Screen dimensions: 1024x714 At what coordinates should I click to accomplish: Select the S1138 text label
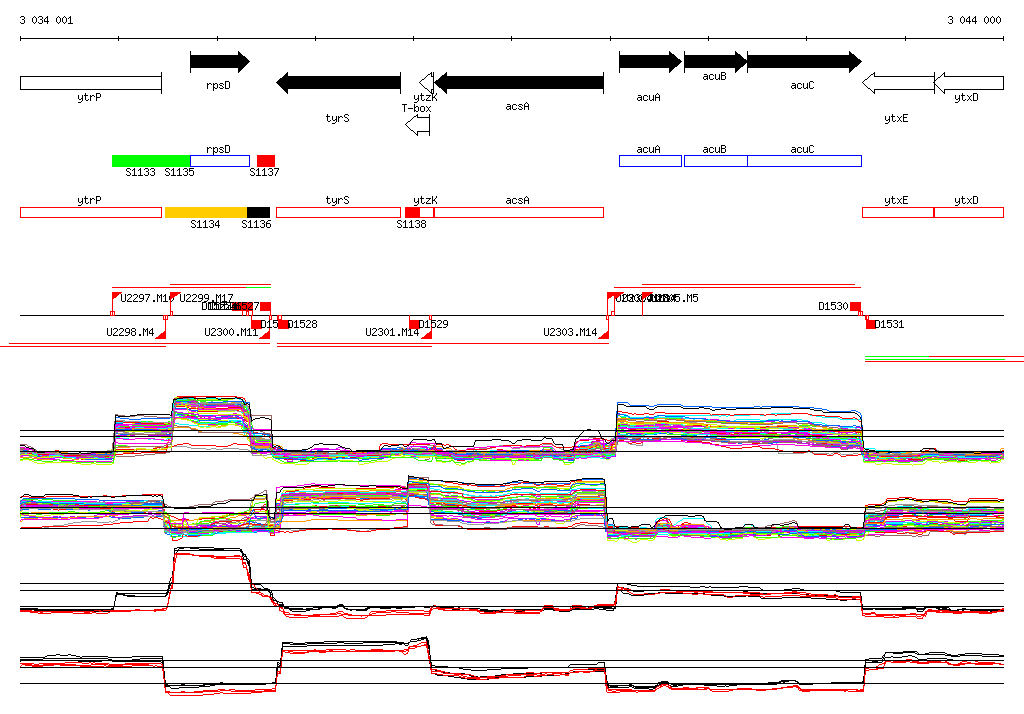click(411, 224)
